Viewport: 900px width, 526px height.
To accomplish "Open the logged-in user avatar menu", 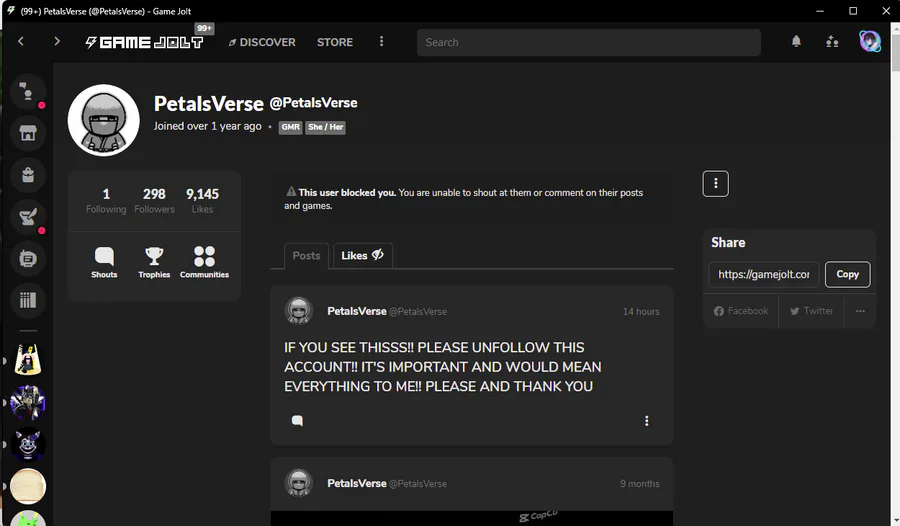I will tap(870, 41).
